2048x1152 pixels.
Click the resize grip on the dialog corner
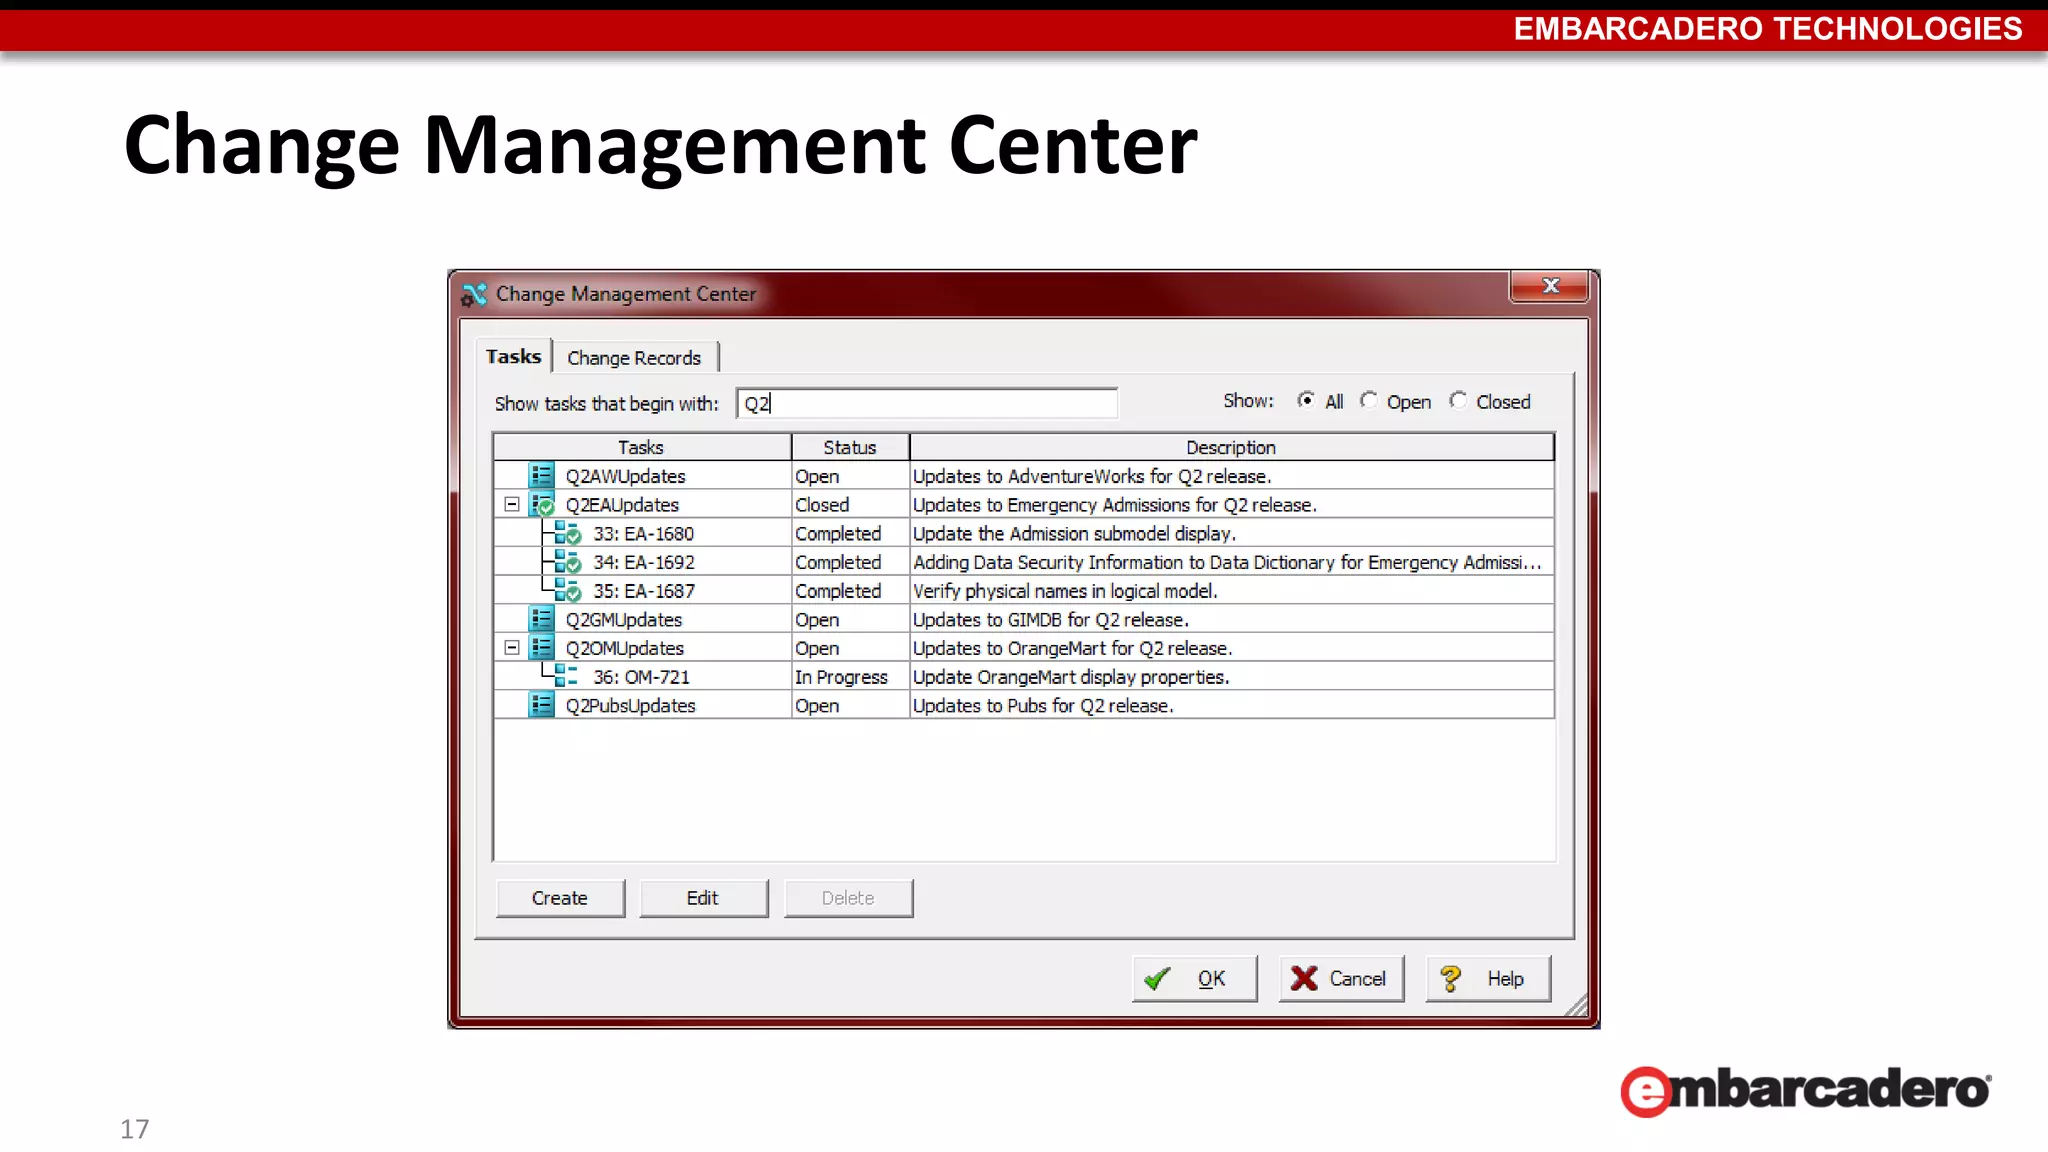click(x=1577, y=1006)
